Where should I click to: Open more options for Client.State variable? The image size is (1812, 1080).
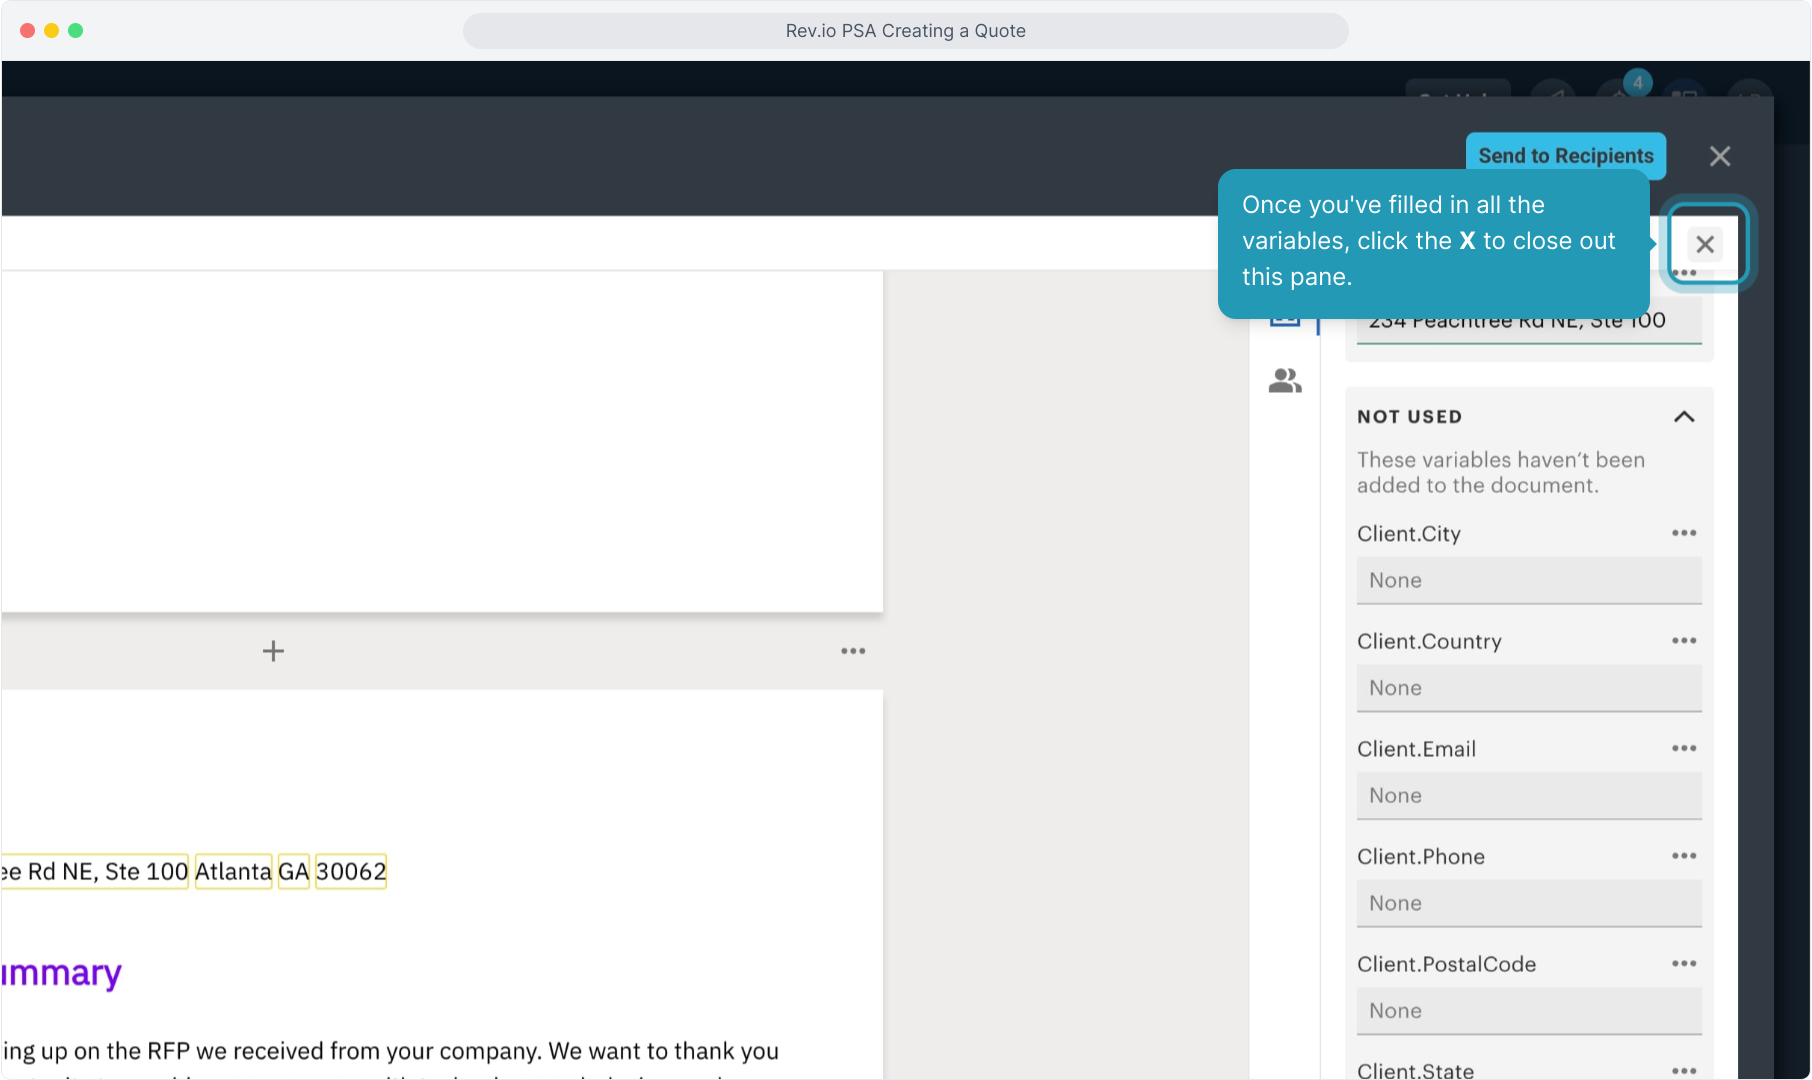point(1684,1070)
